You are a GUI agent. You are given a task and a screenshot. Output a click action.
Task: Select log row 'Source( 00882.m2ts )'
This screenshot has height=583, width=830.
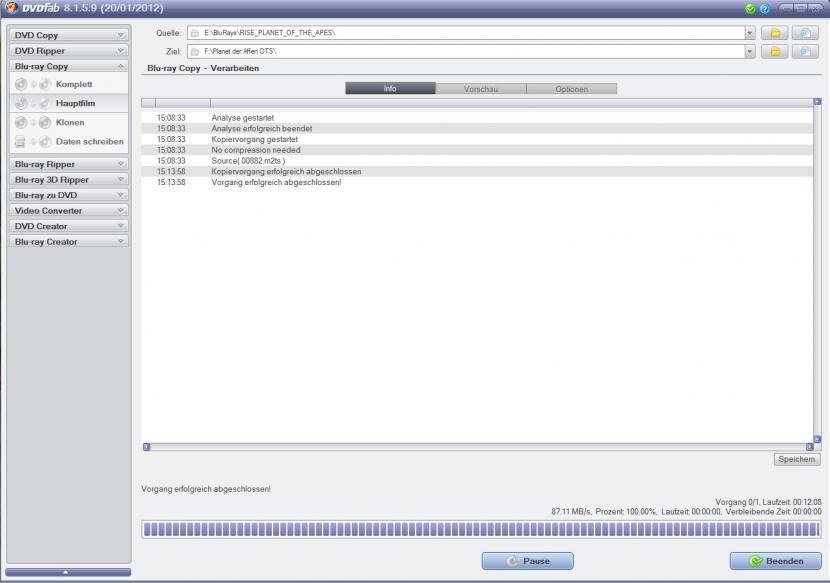(477, 160)
